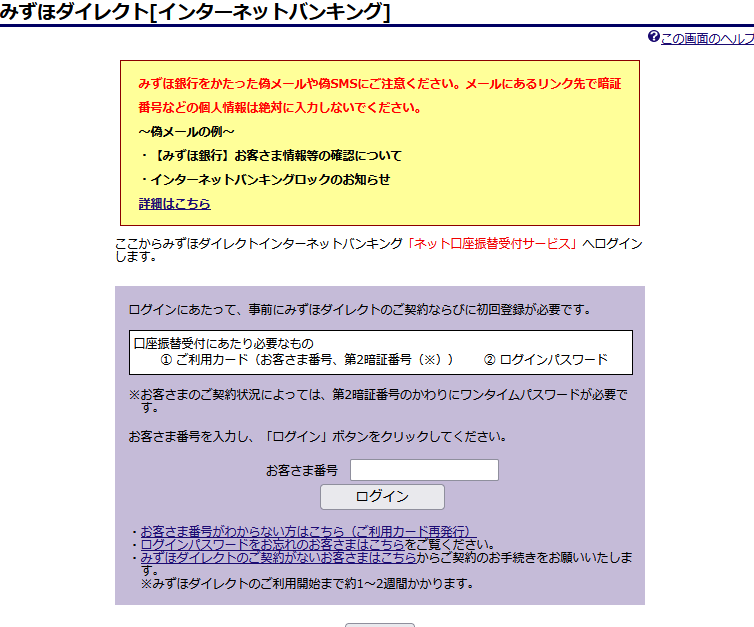Open お客さま番号がわからない方はこちら link

(x=308, y=531)
